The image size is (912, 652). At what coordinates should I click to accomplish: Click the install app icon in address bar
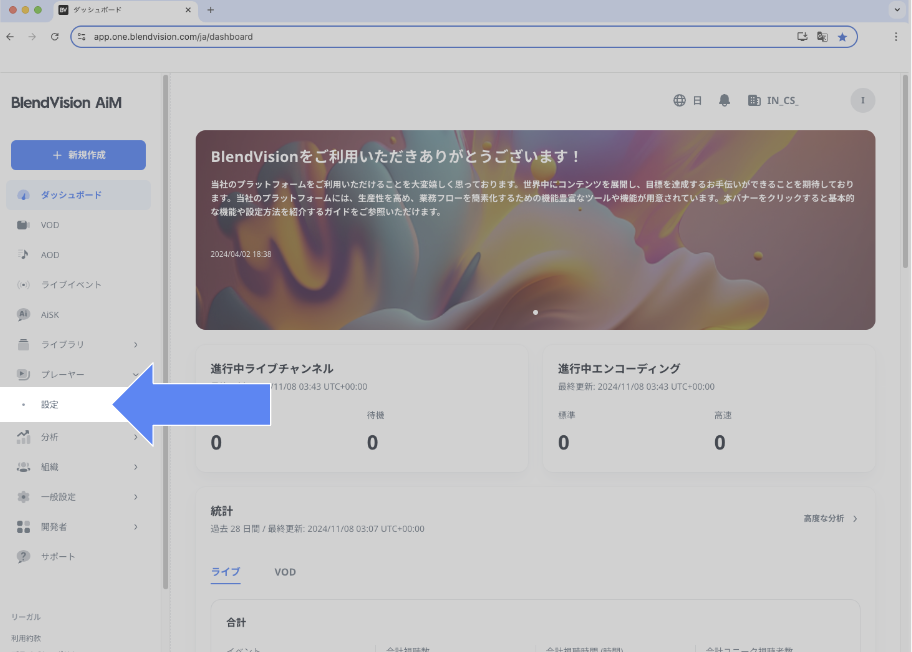click(802, 37)
